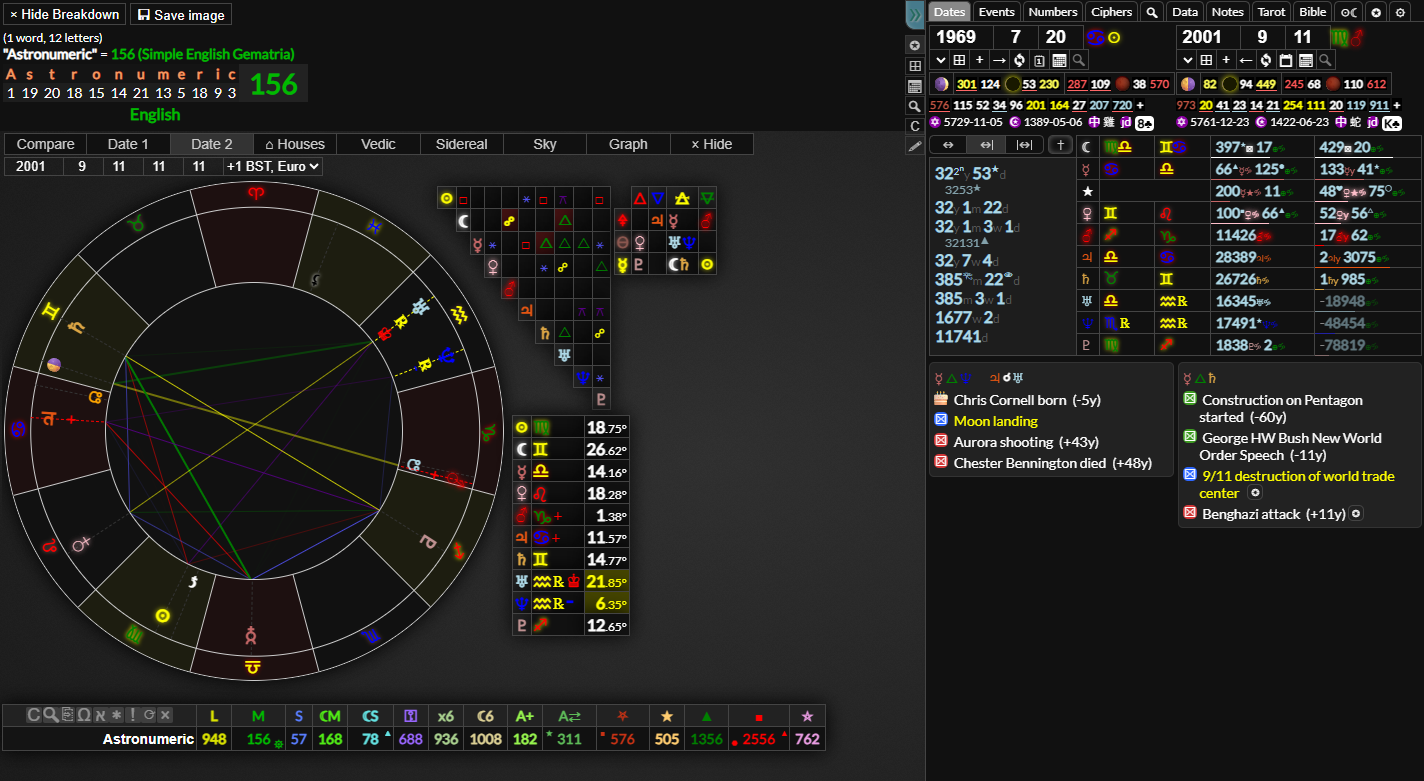Click the year 2001 field in chart

pos(30,166)
